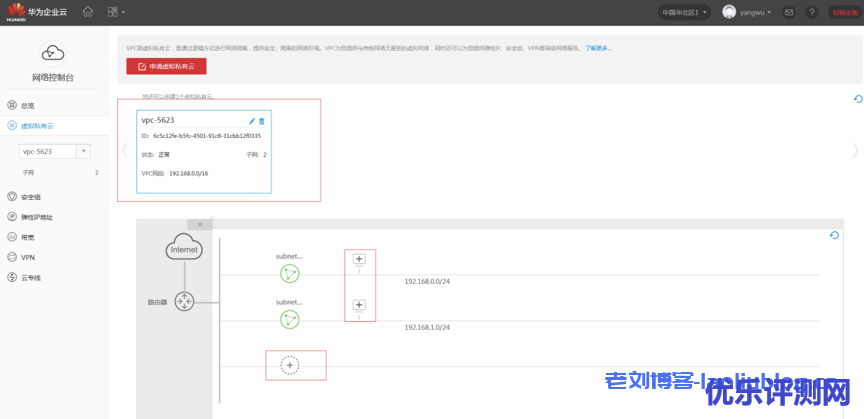The height and width of the screenshot is (419, 864).
Task: Click the help question mark icon
Action: coord(812,12)
